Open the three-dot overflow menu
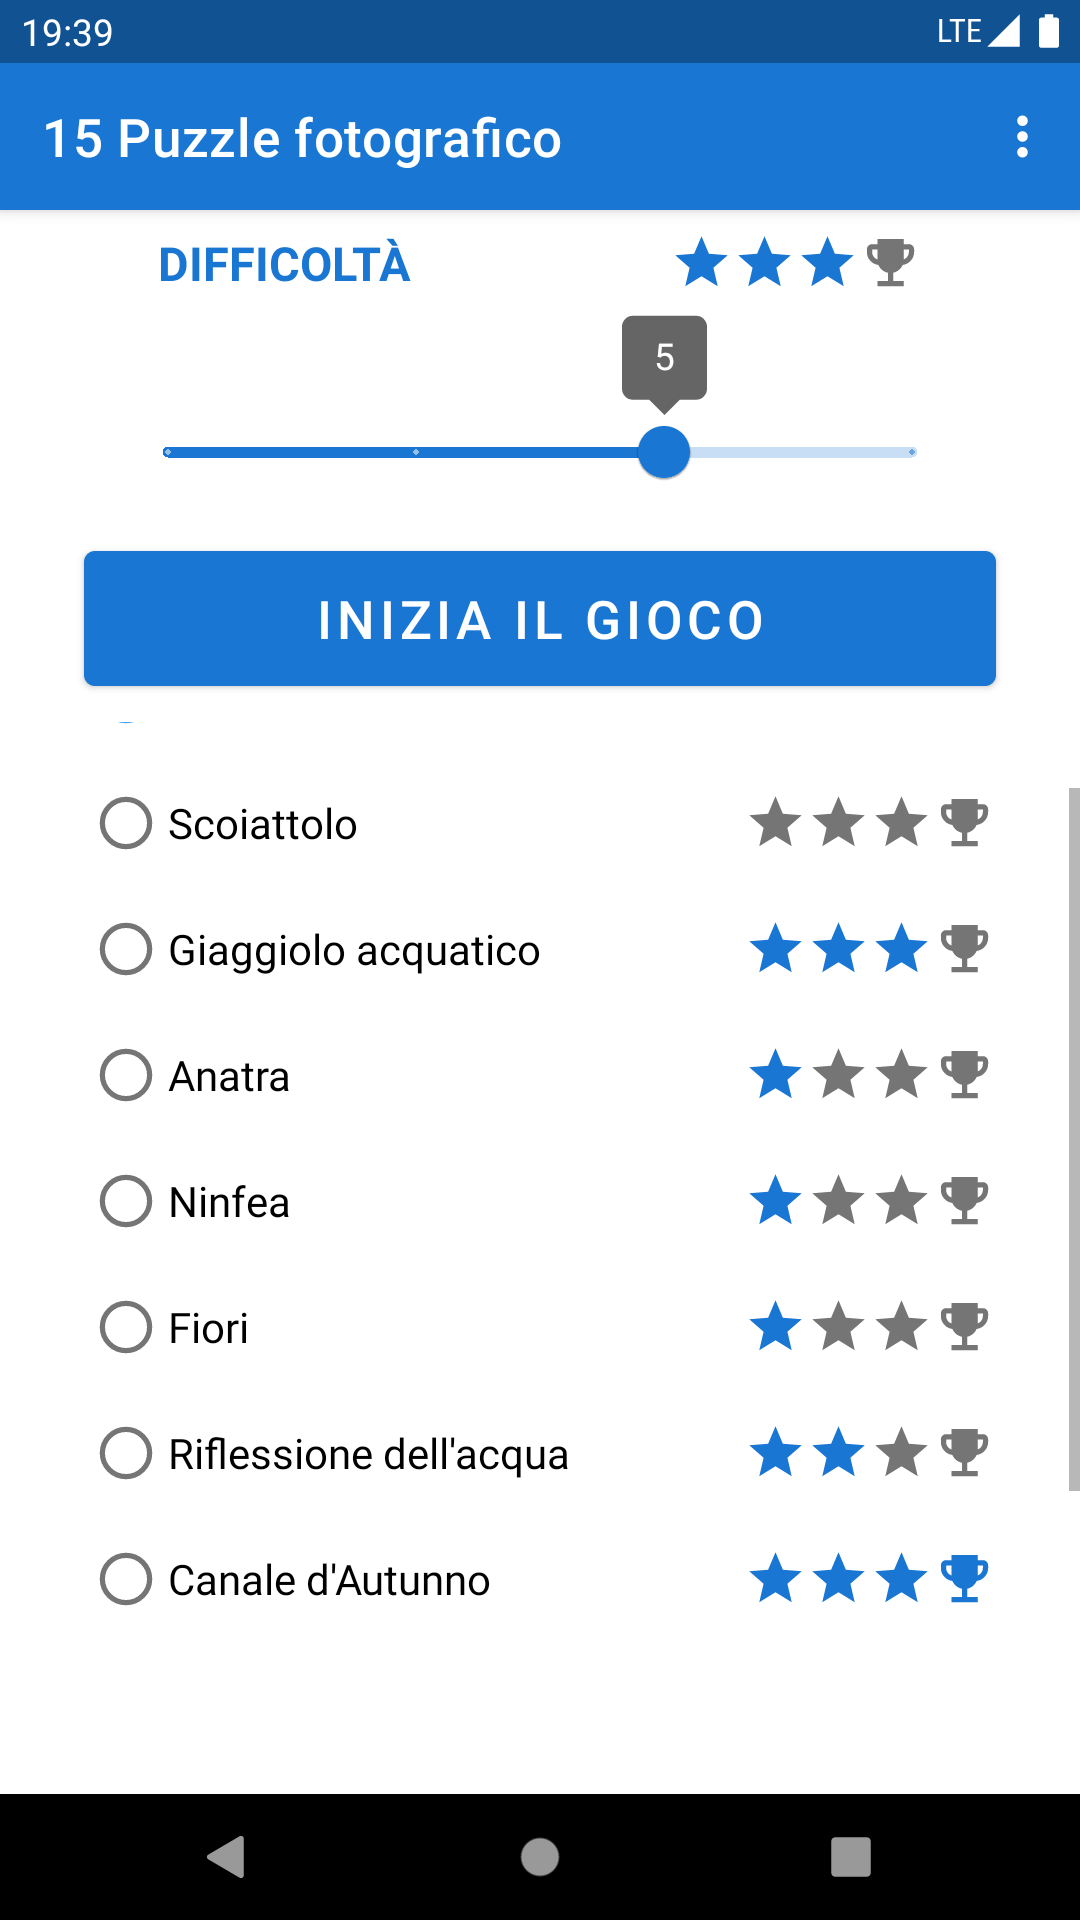This screenshot has height=1920, width=1080. tap(1022, 137)
